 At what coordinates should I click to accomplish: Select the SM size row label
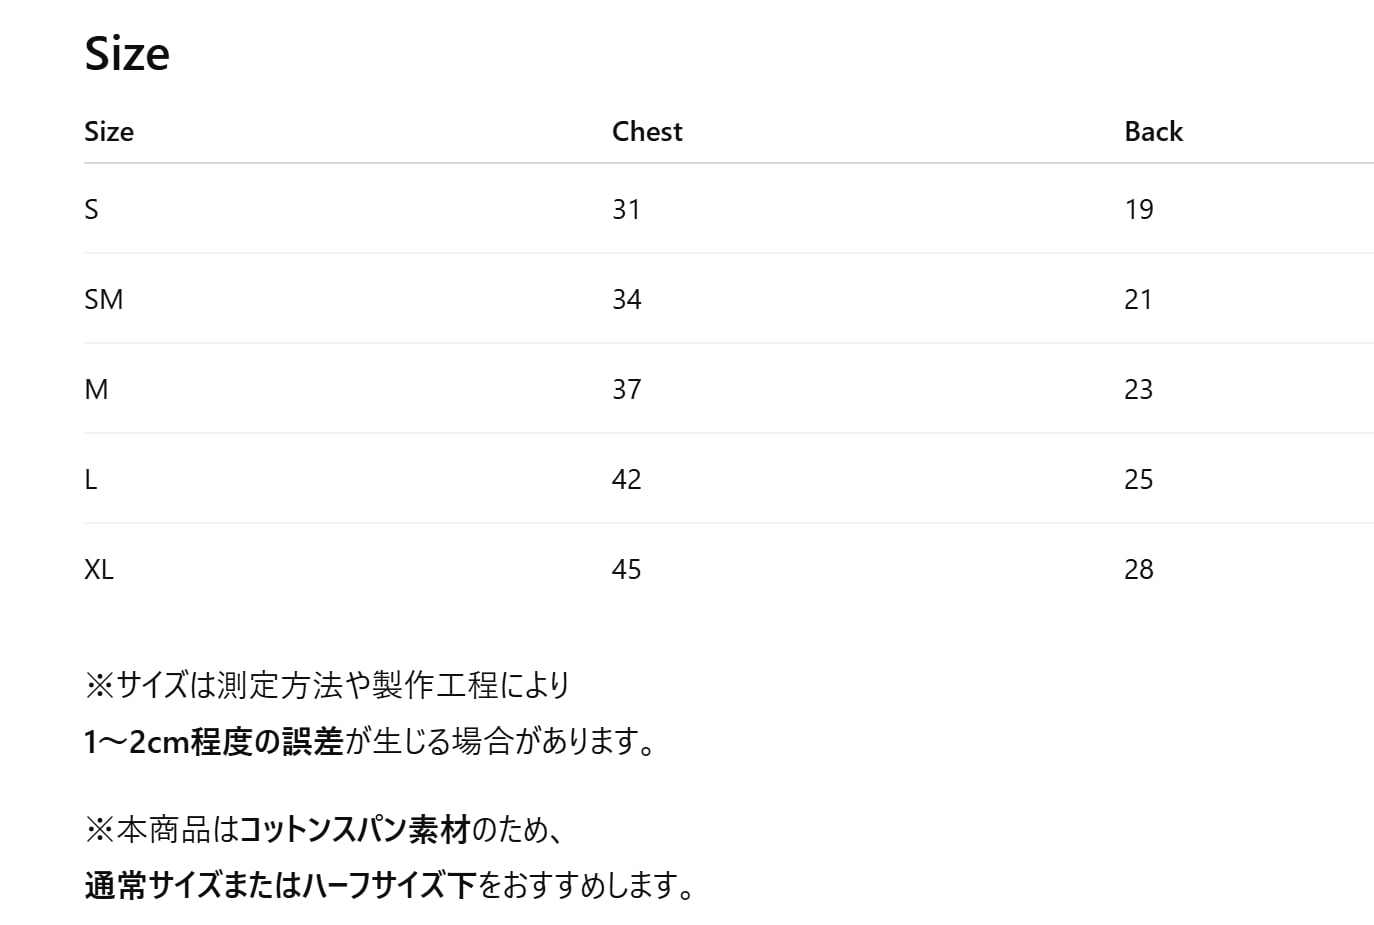point(104,300)
